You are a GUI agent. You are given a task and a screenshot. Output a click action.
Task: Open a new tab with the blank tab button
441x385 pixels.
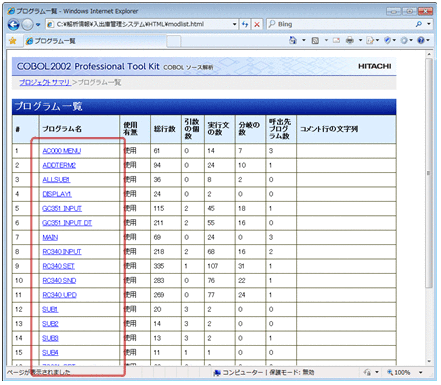pos(174,41)
